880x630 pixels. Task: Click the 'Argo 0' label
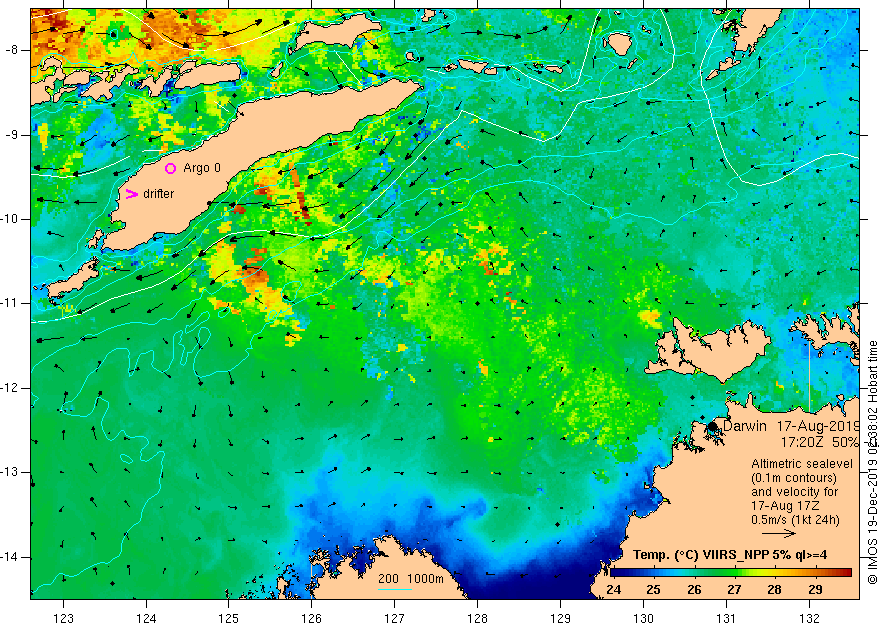coord(202,168)
